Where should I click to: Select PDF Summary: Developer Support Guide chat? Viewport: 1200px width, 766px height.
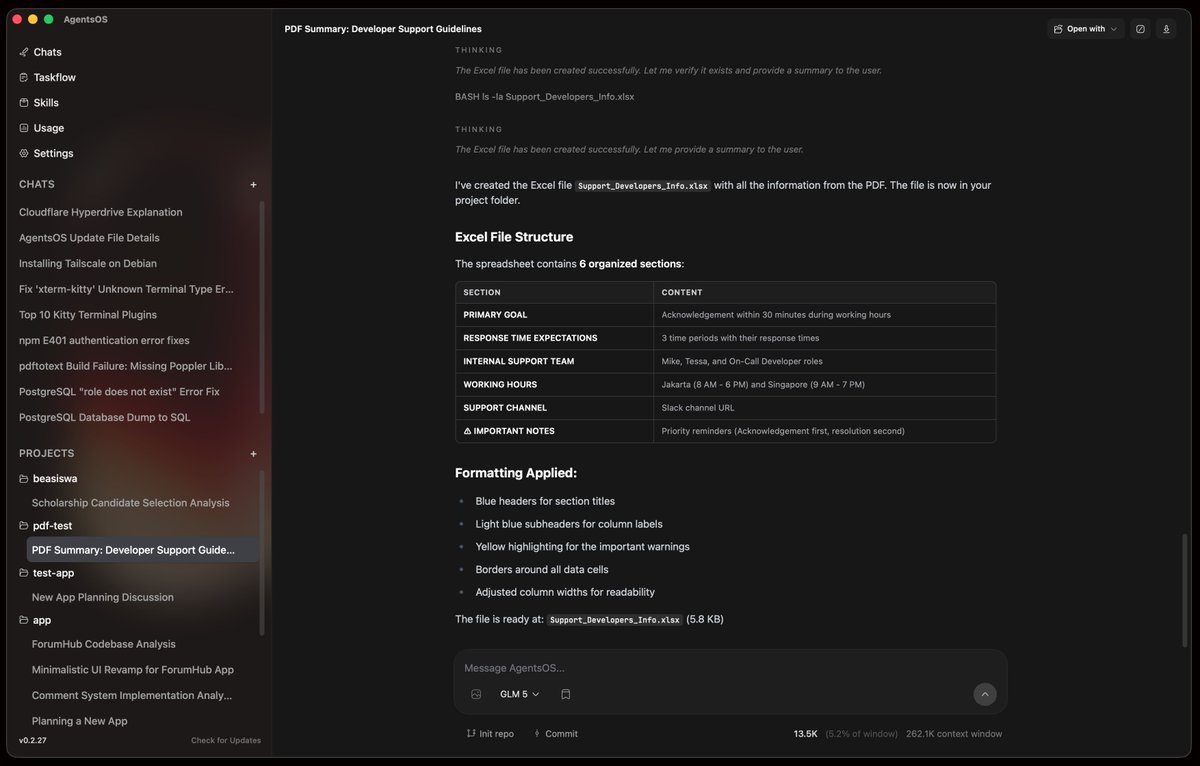point(143,550)
